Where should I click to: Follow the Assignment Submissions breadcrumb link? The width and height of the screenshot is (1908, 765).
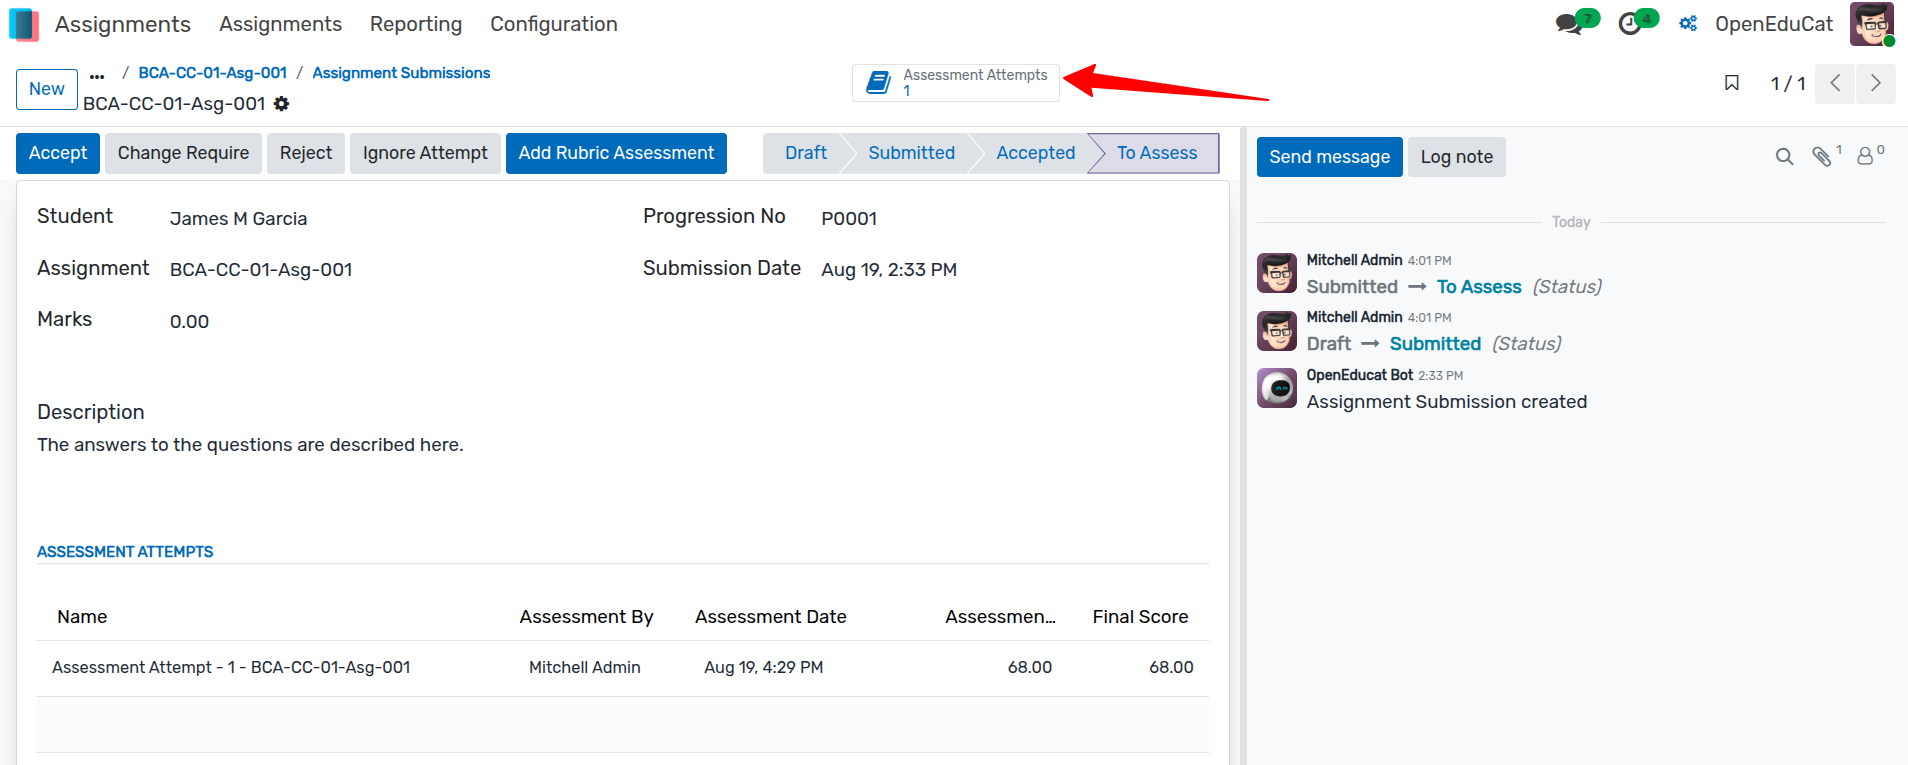pyautogui.click(x=401, y=73)
